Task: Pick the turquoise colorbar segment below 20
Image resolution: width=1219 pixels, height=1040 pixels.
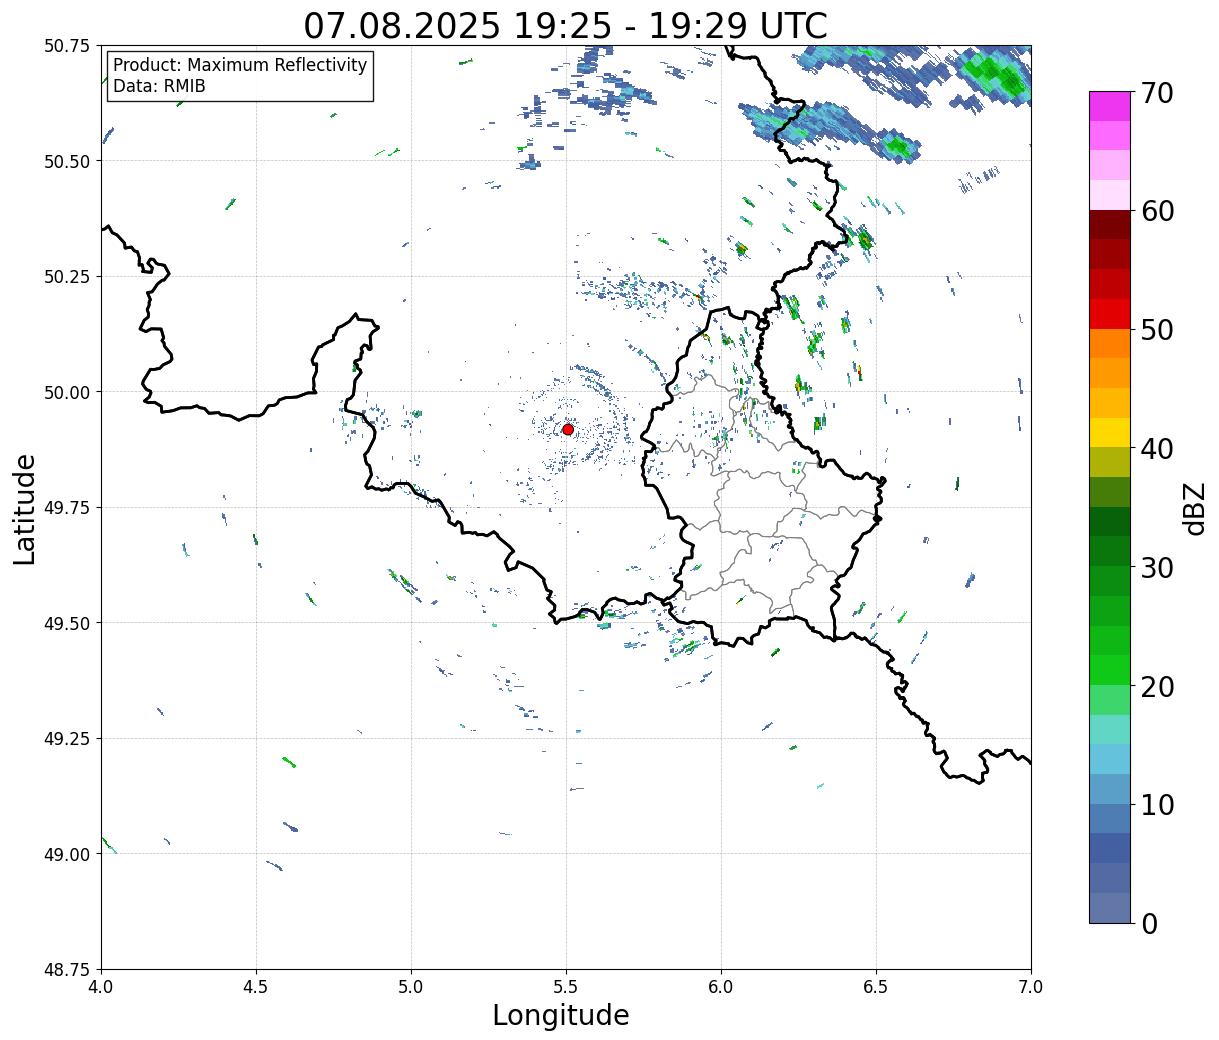Action: tap(1110, 730)
